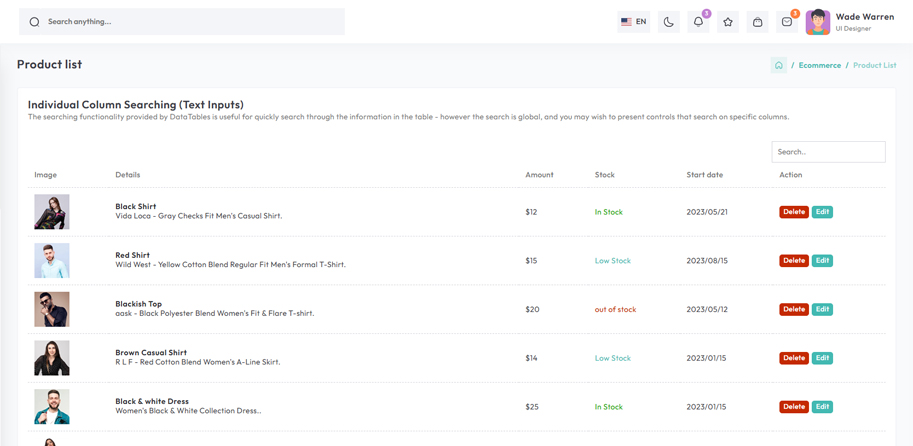Toggle dark mode moon icon

coord(669,22)
